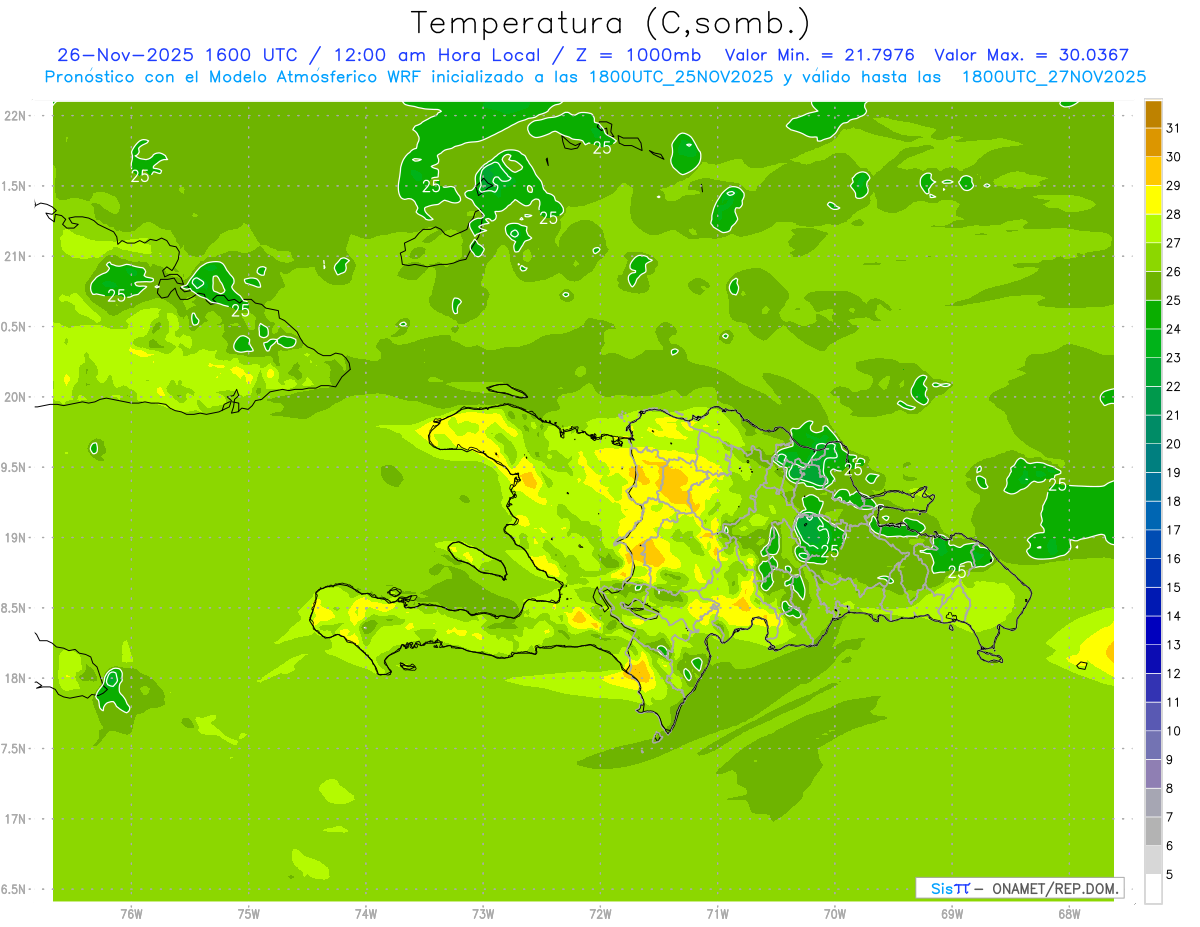Select the purple swatch between 8 and 9

1153,774
